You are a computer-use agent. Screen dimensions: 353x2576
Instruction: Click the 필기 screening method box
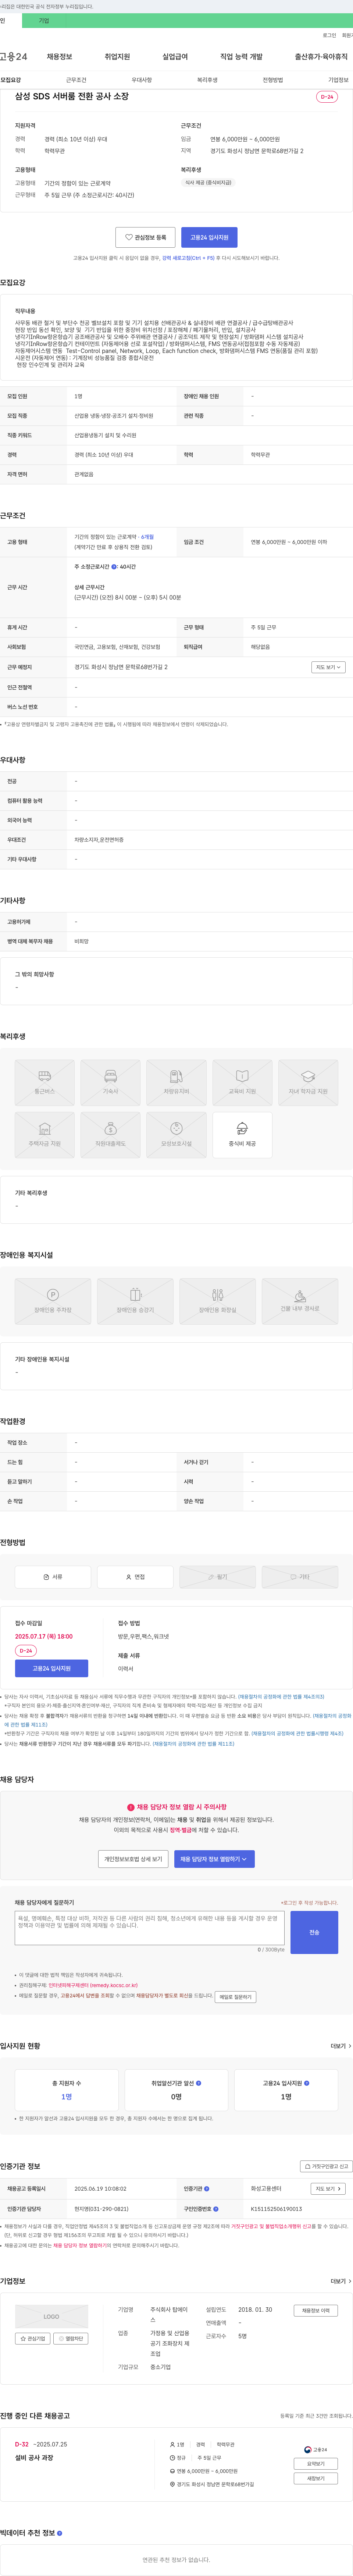click(x=217, y=1577)
